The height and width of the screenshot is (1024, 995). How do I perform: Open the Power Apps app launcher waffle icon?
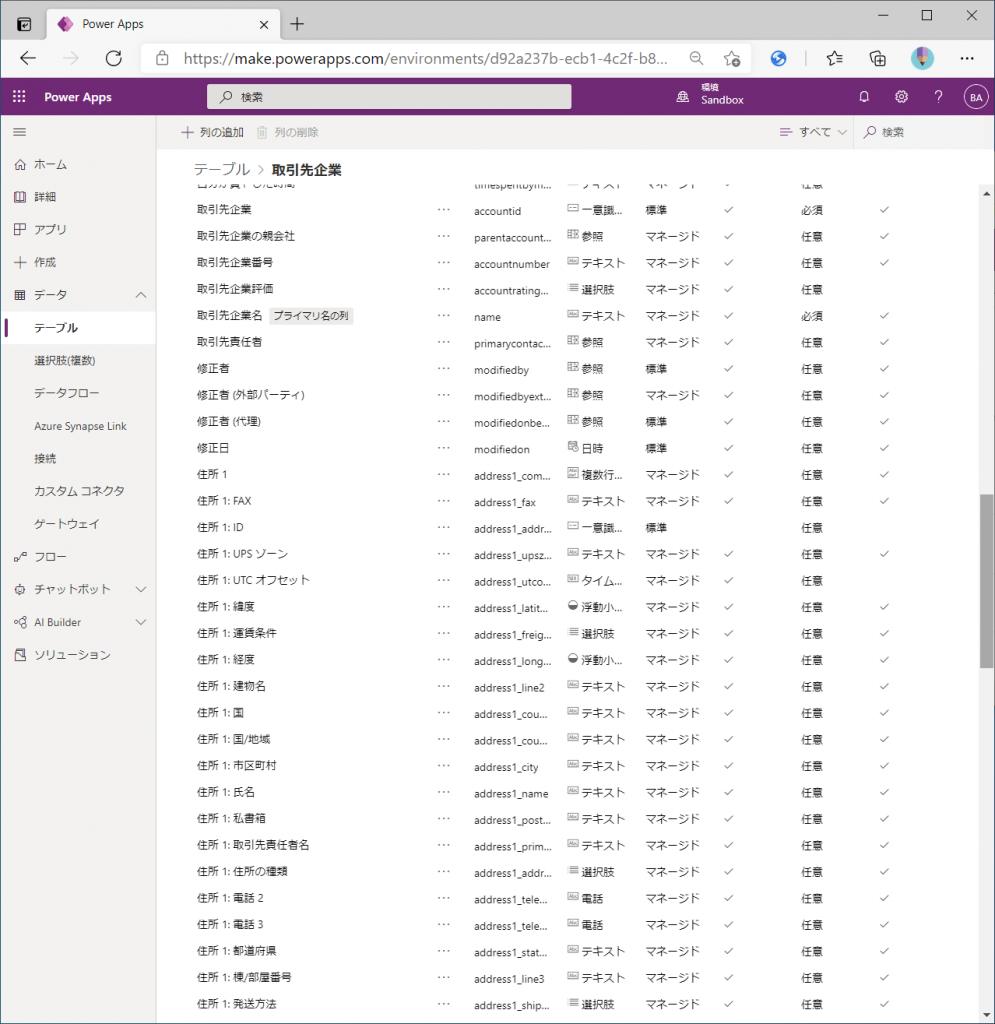pos(19,97)
